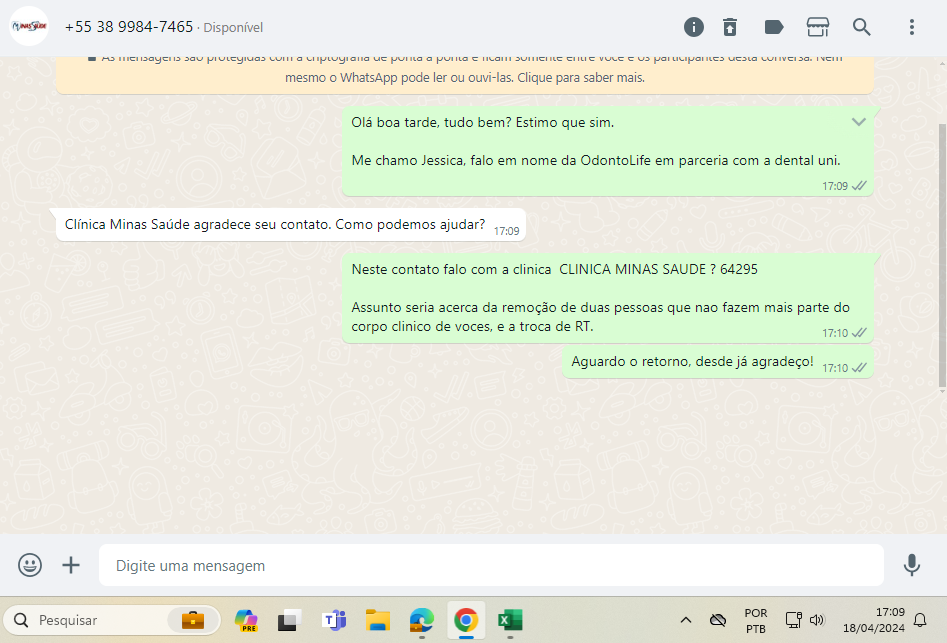Open the three-dot chat menu
The height and width of the screenshot is (643, 947).
[x=911, y=27]
